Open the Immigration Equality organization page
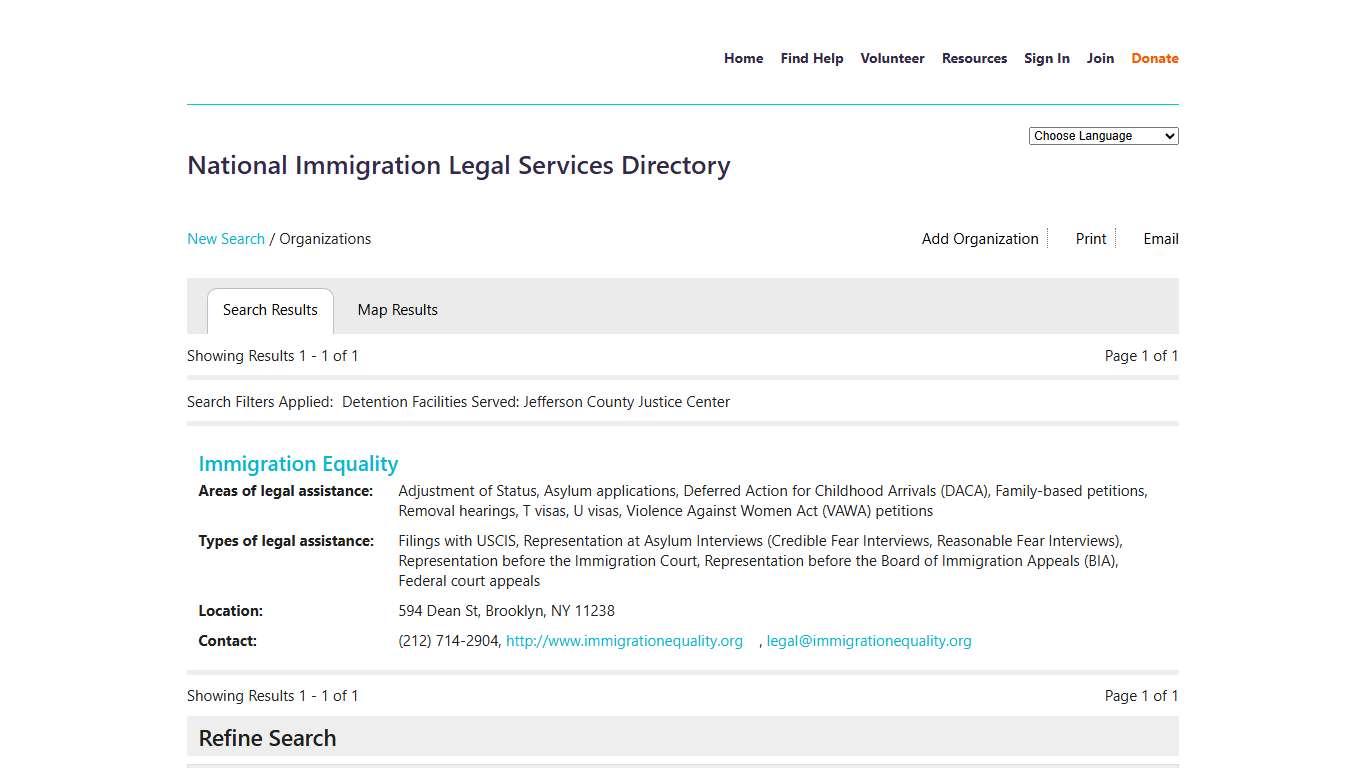This screenshot has width=1366, height=768. [298, 463]
